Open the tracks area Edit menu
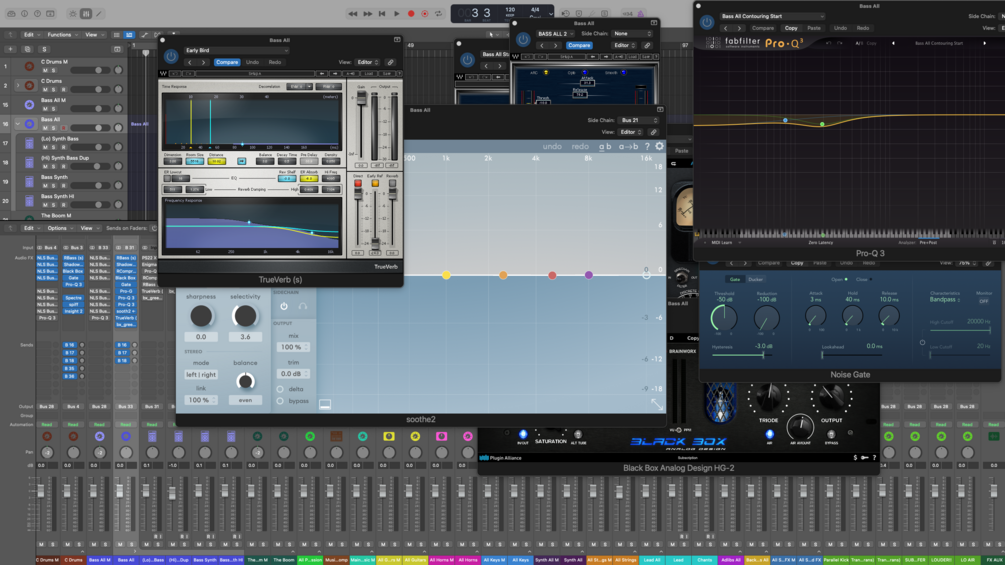 pyautogui.click(x=30, y=35)
